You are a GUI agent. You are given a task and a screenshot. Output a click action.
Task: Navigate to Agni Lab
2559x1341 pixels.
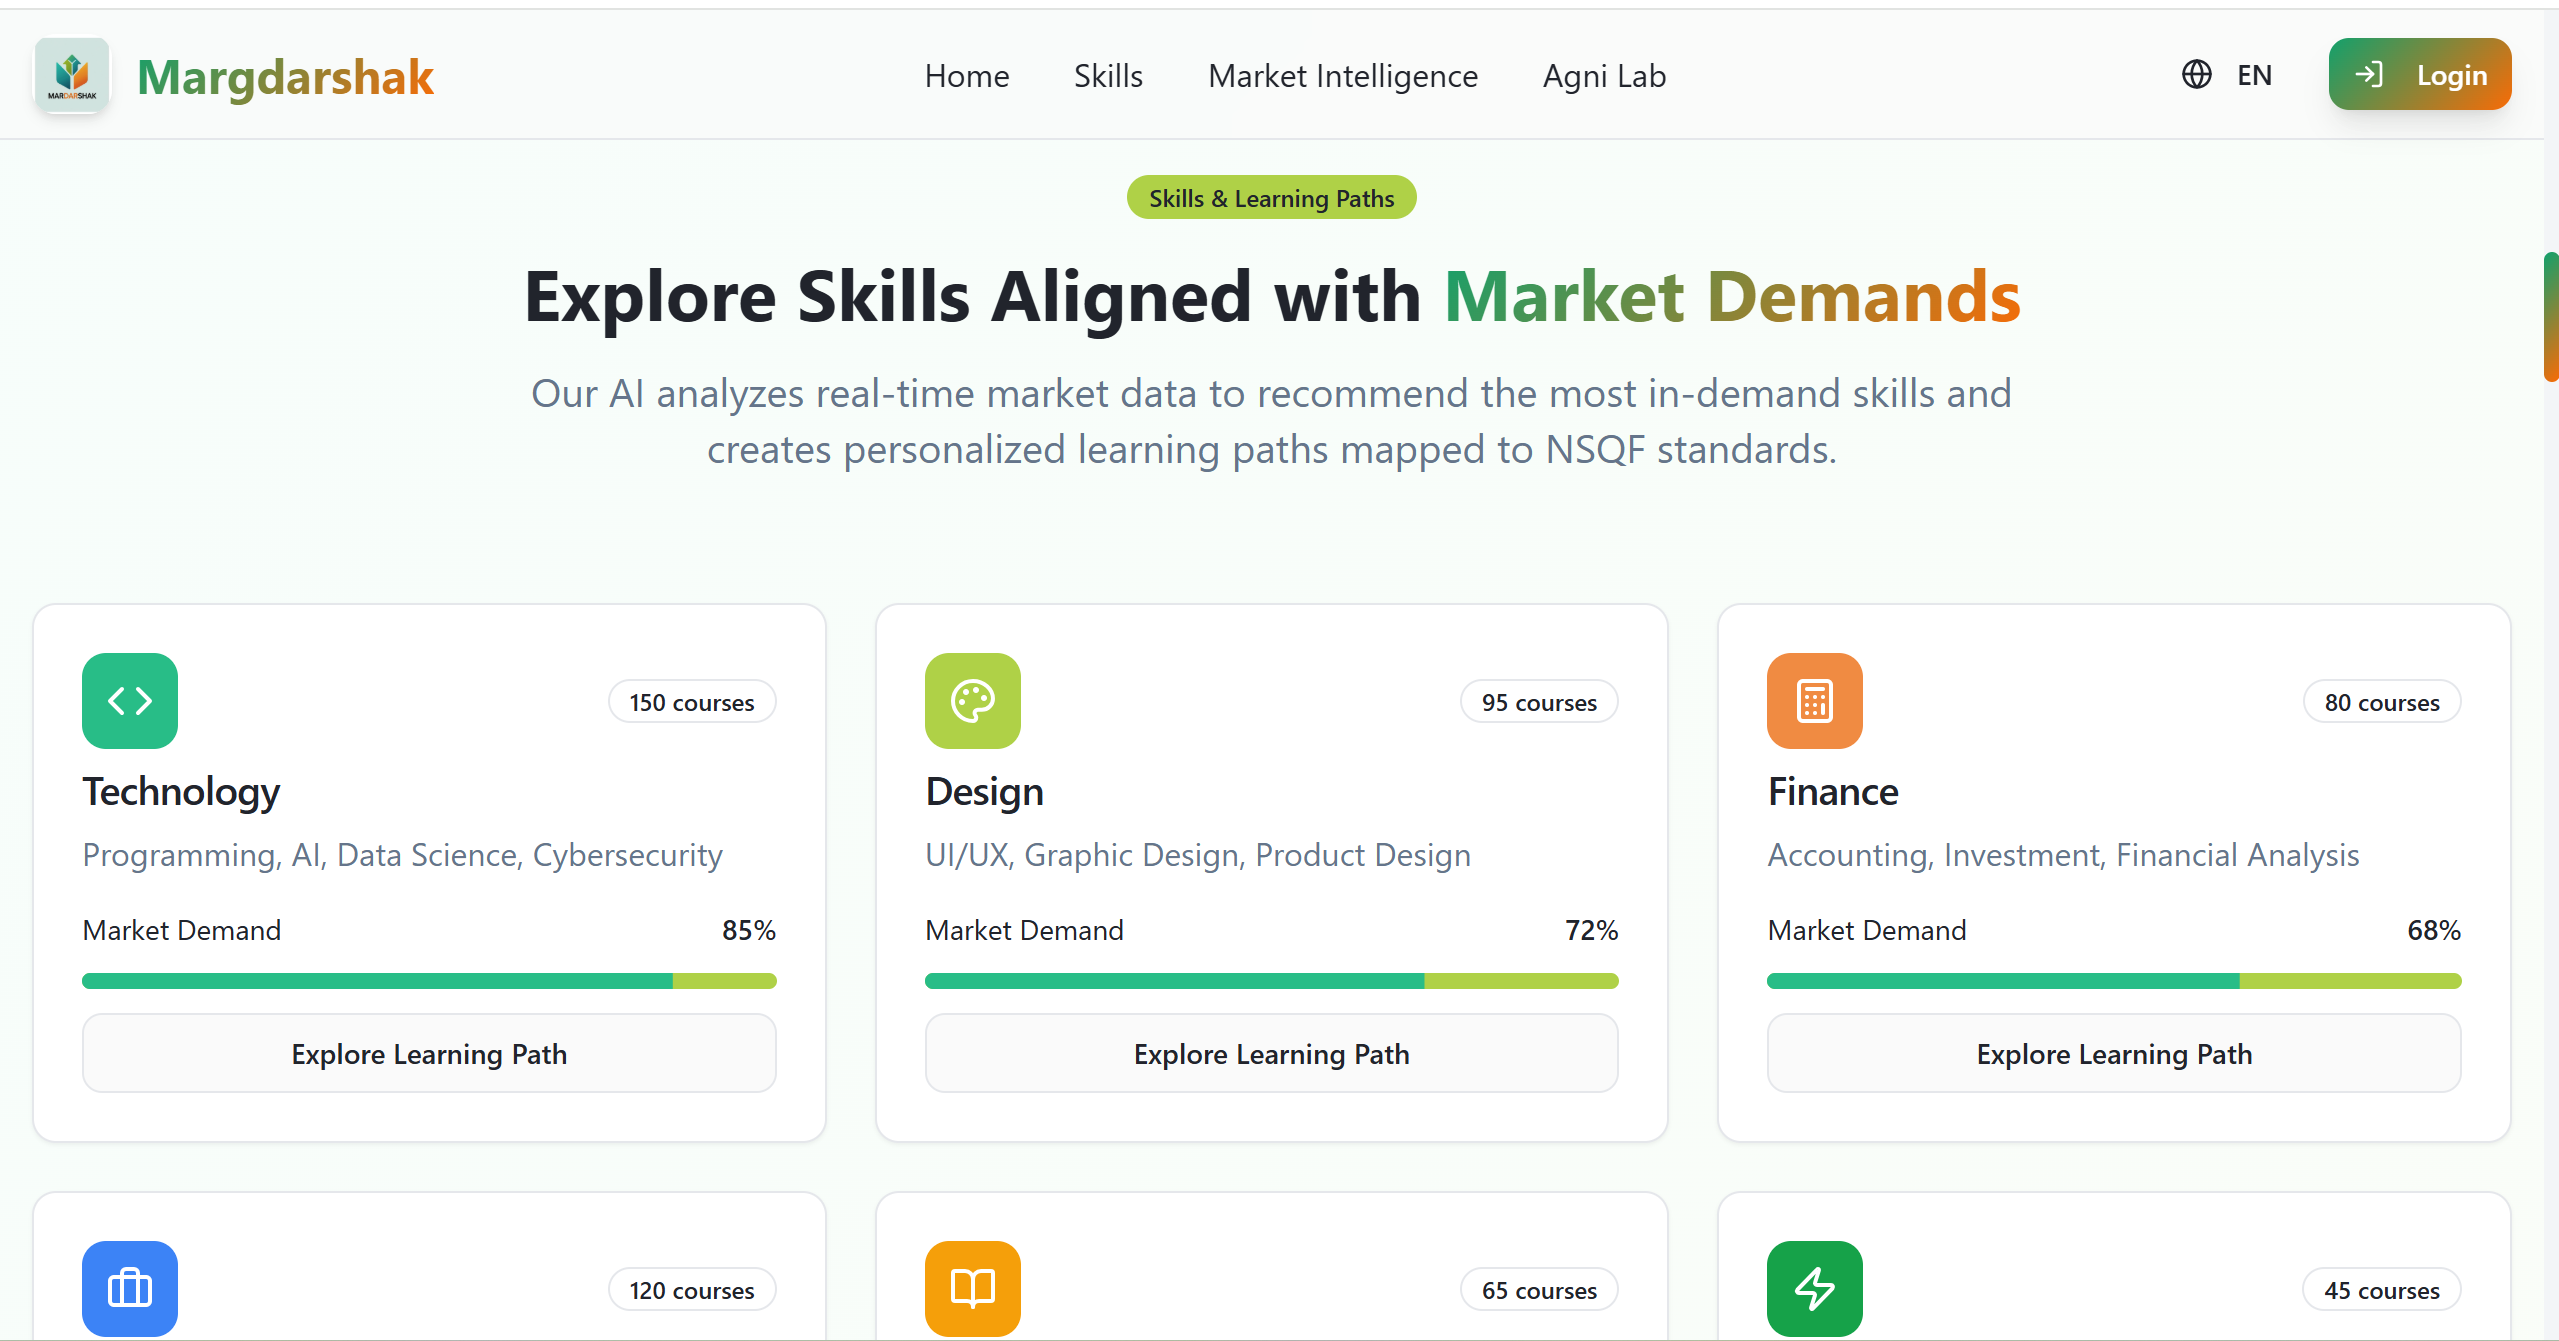1604,76
